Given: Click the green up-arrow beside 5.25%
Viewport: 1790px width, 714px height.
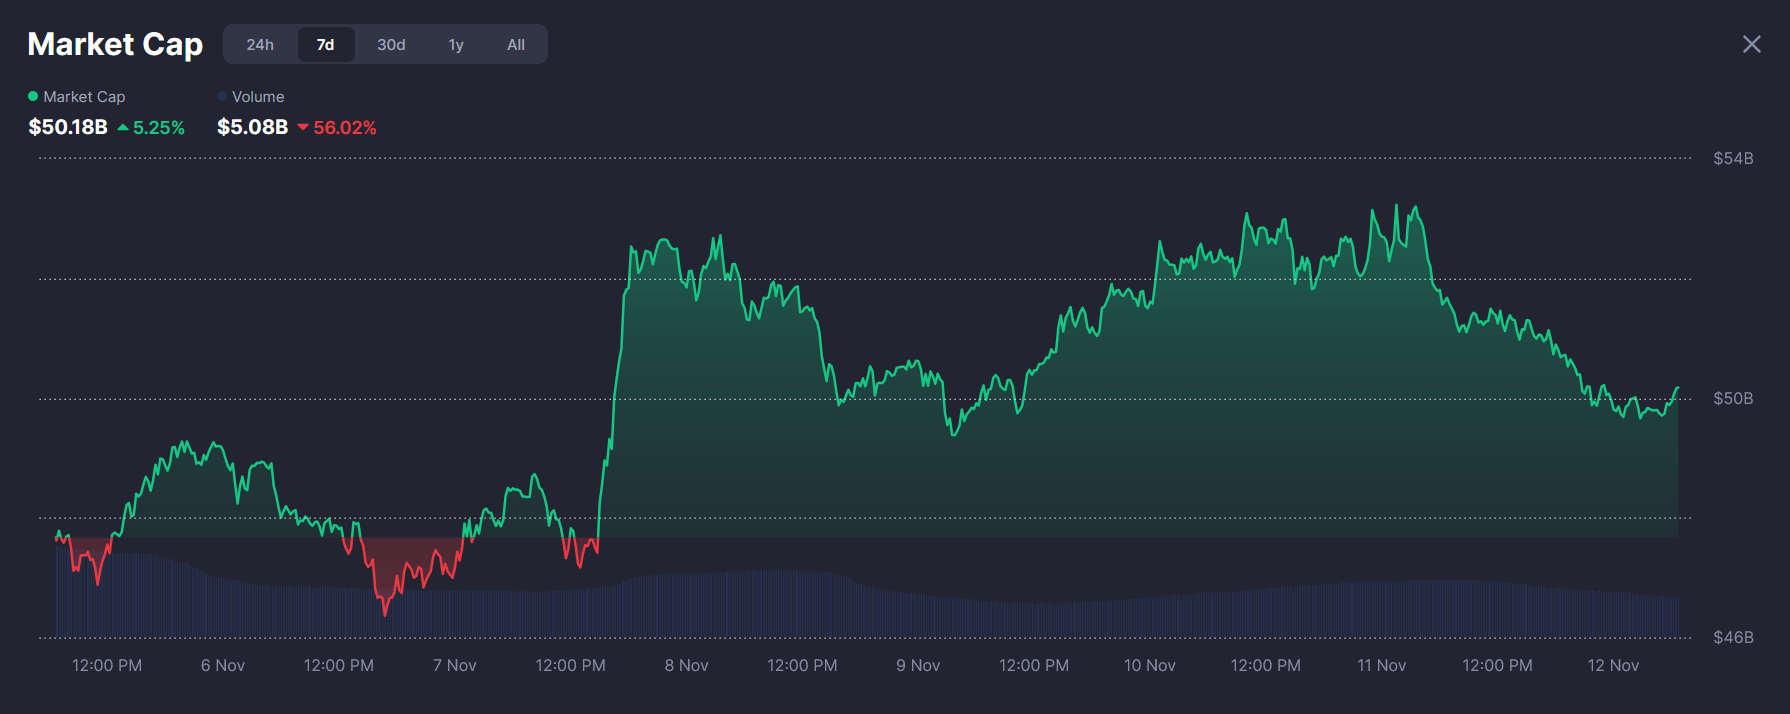Looking at the screenshot, I should click(x=123, y=127).
